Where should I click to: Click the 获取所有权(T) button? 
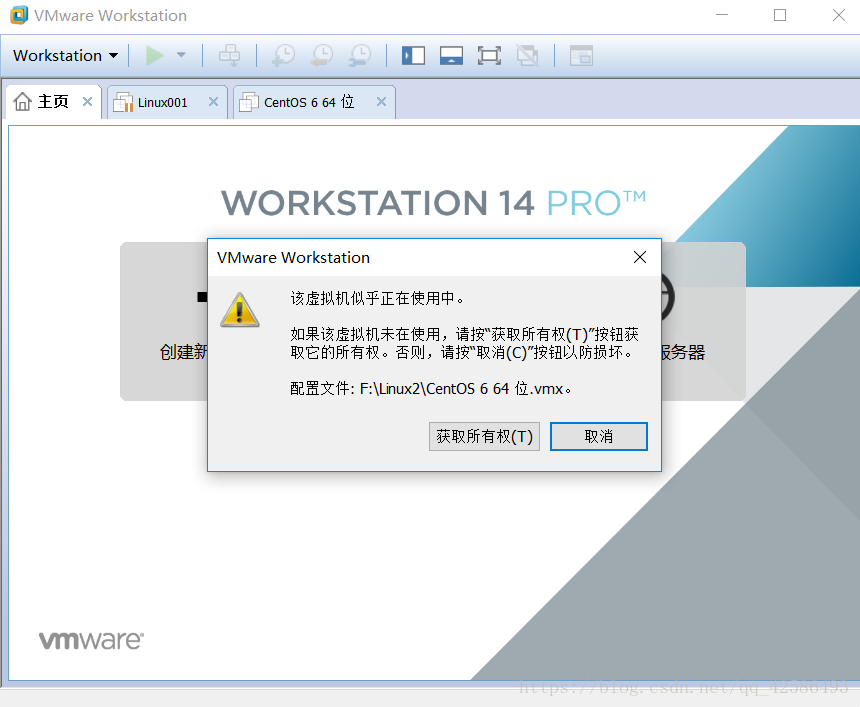pos(484,437)
